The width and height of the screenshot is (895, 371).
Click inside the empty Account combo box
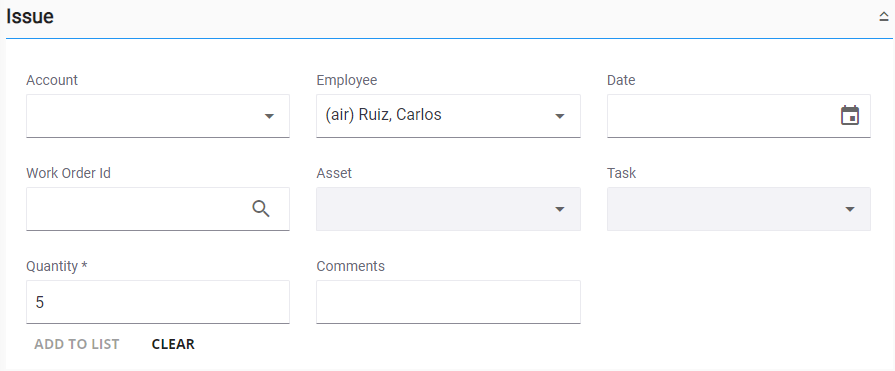(x=158, y=116)
